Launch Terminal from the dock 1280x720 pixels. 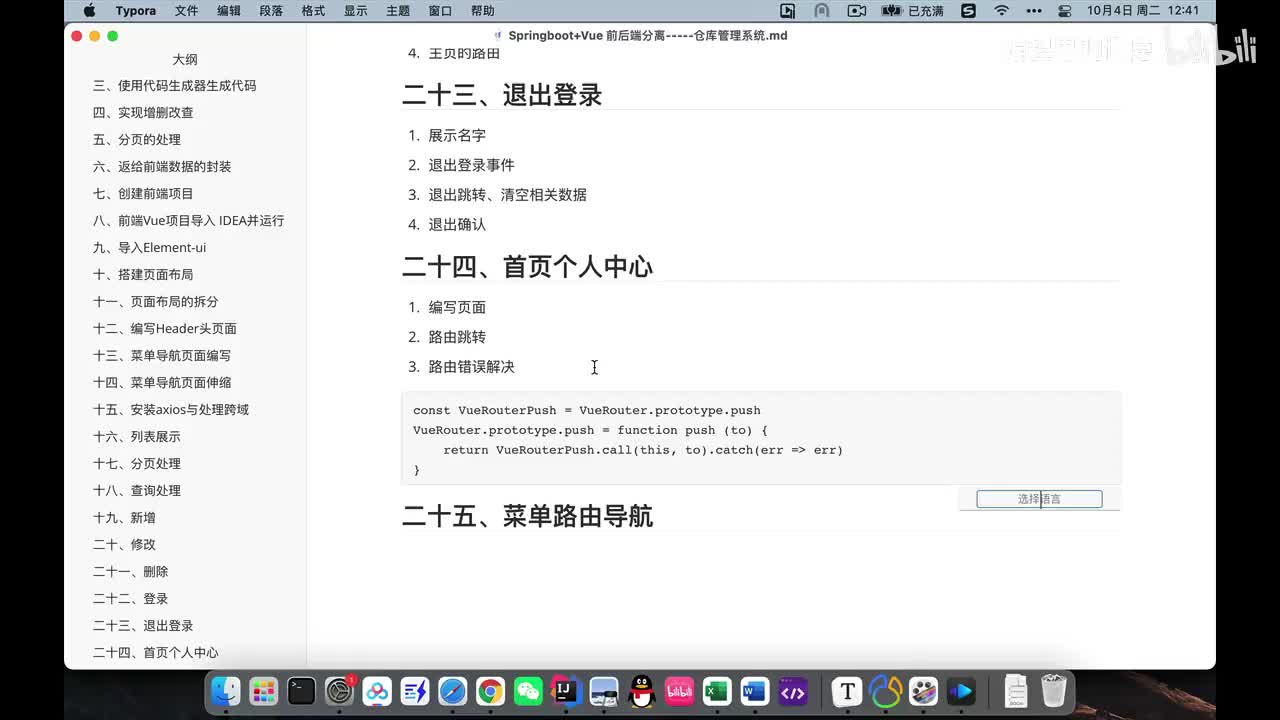coord(301,691)
